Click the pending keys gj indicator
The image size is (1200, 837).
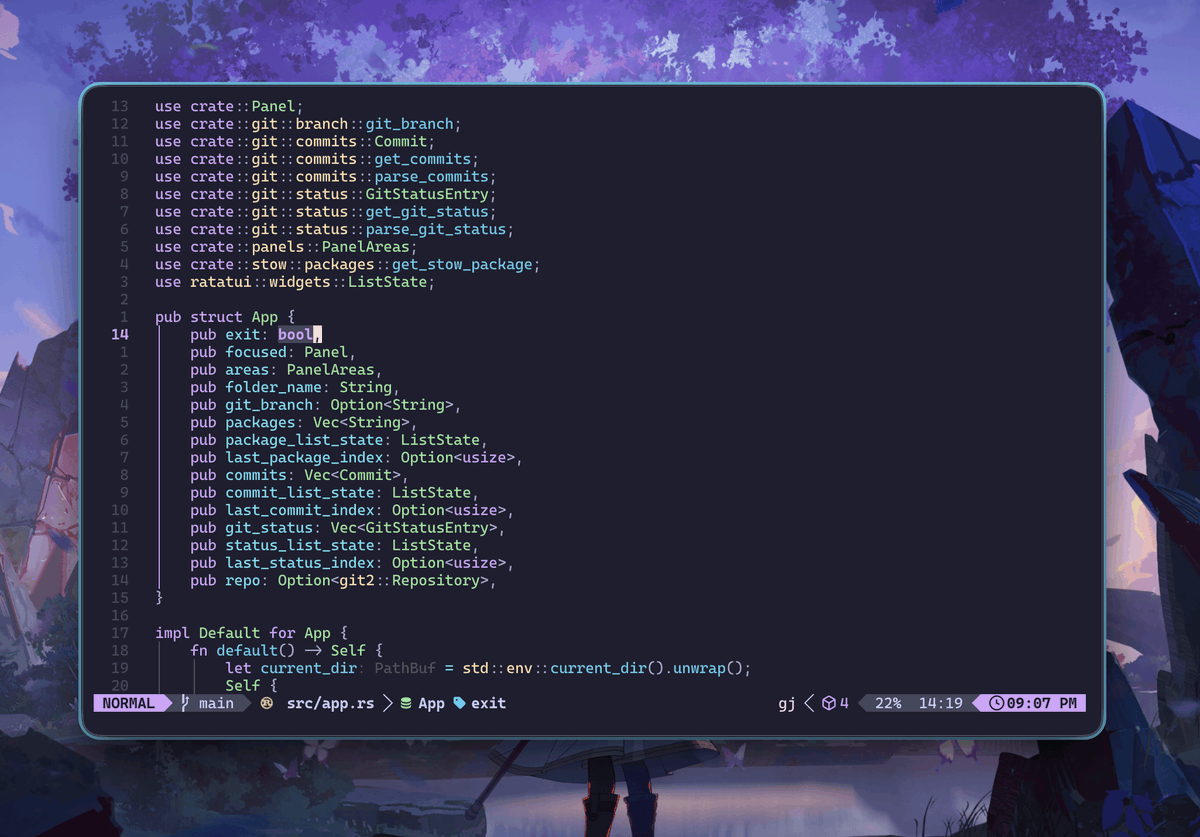click(787, 703)
